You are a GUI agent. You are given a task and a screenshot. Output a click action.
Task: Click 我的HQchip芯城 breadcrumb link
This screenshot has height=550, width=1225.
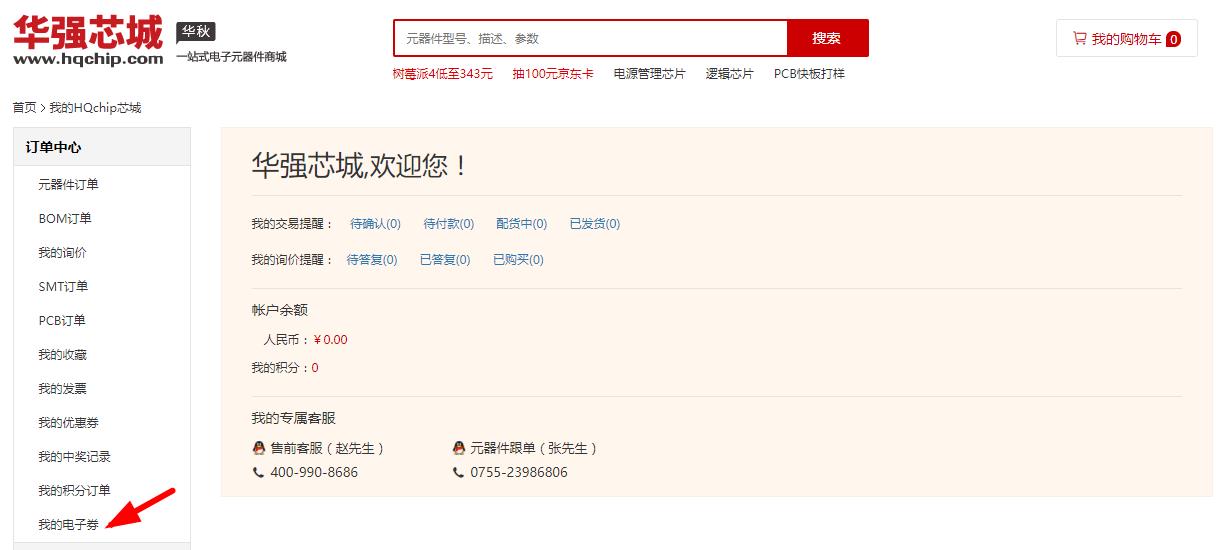[x=95, y=108]
